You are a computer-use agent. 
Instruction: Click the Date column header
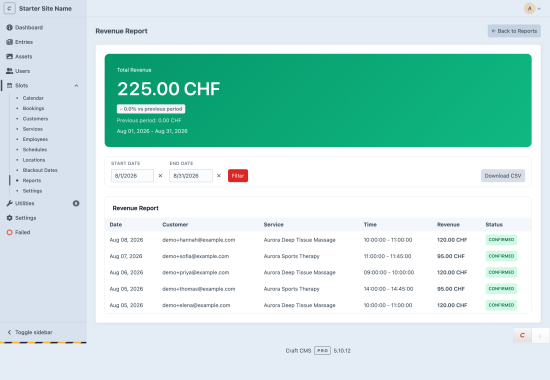[116, 225]
